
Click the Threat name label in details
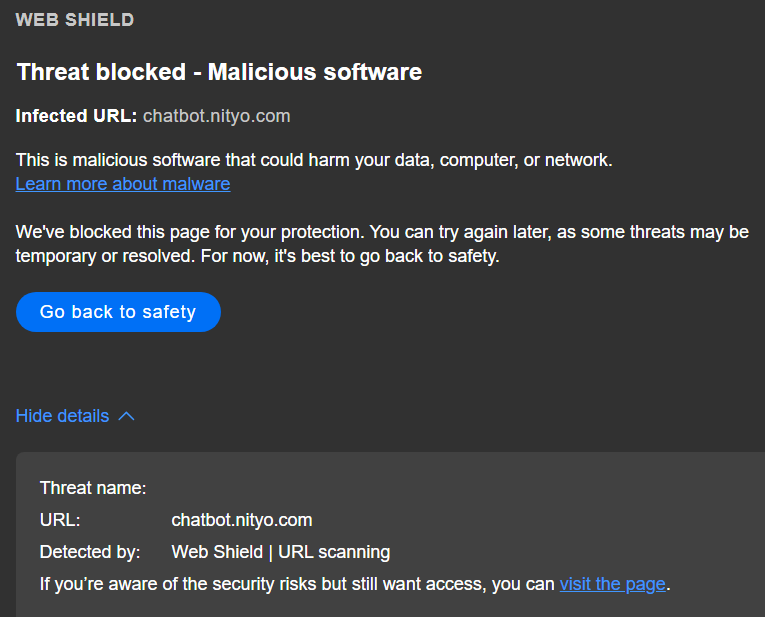pyautogui.click(x=93, y=488)
